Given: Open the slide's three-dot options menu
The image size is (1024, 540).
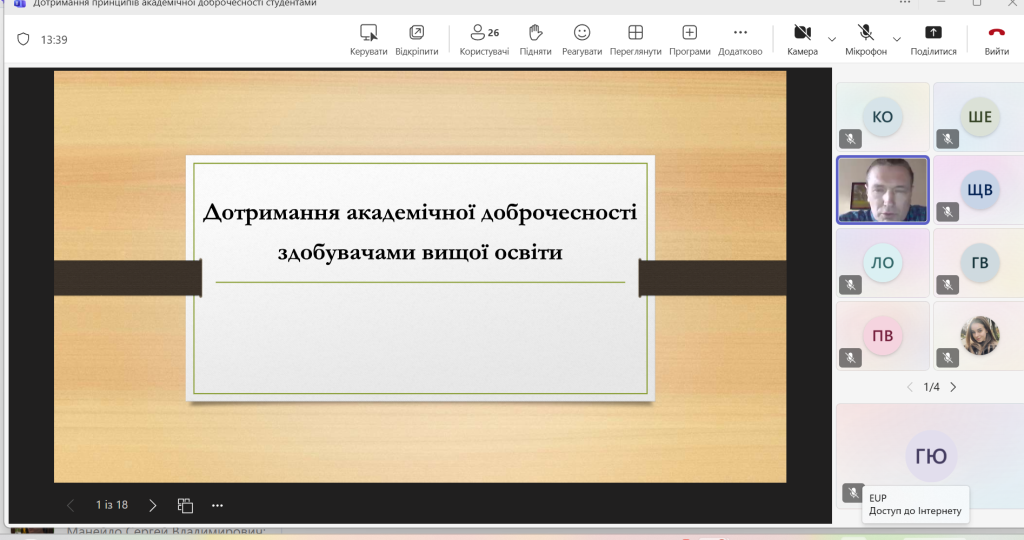Looking at the screenshot, I should [x=217, y=505].
